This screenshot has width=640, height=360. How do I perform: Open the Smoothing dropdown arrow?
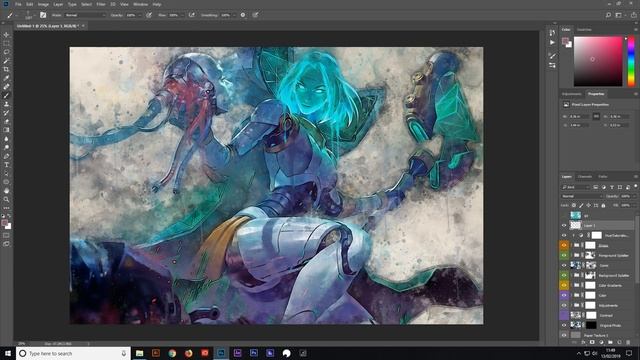[234, 15]
